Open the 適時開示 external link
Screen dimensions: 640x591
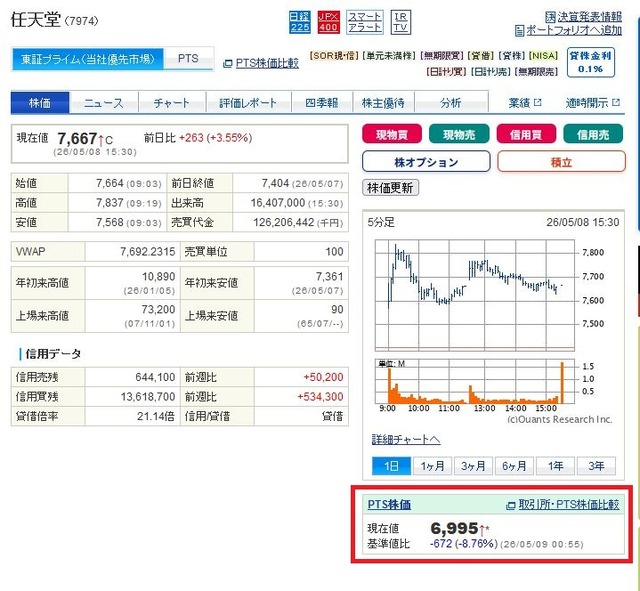(x=592, y=103)
